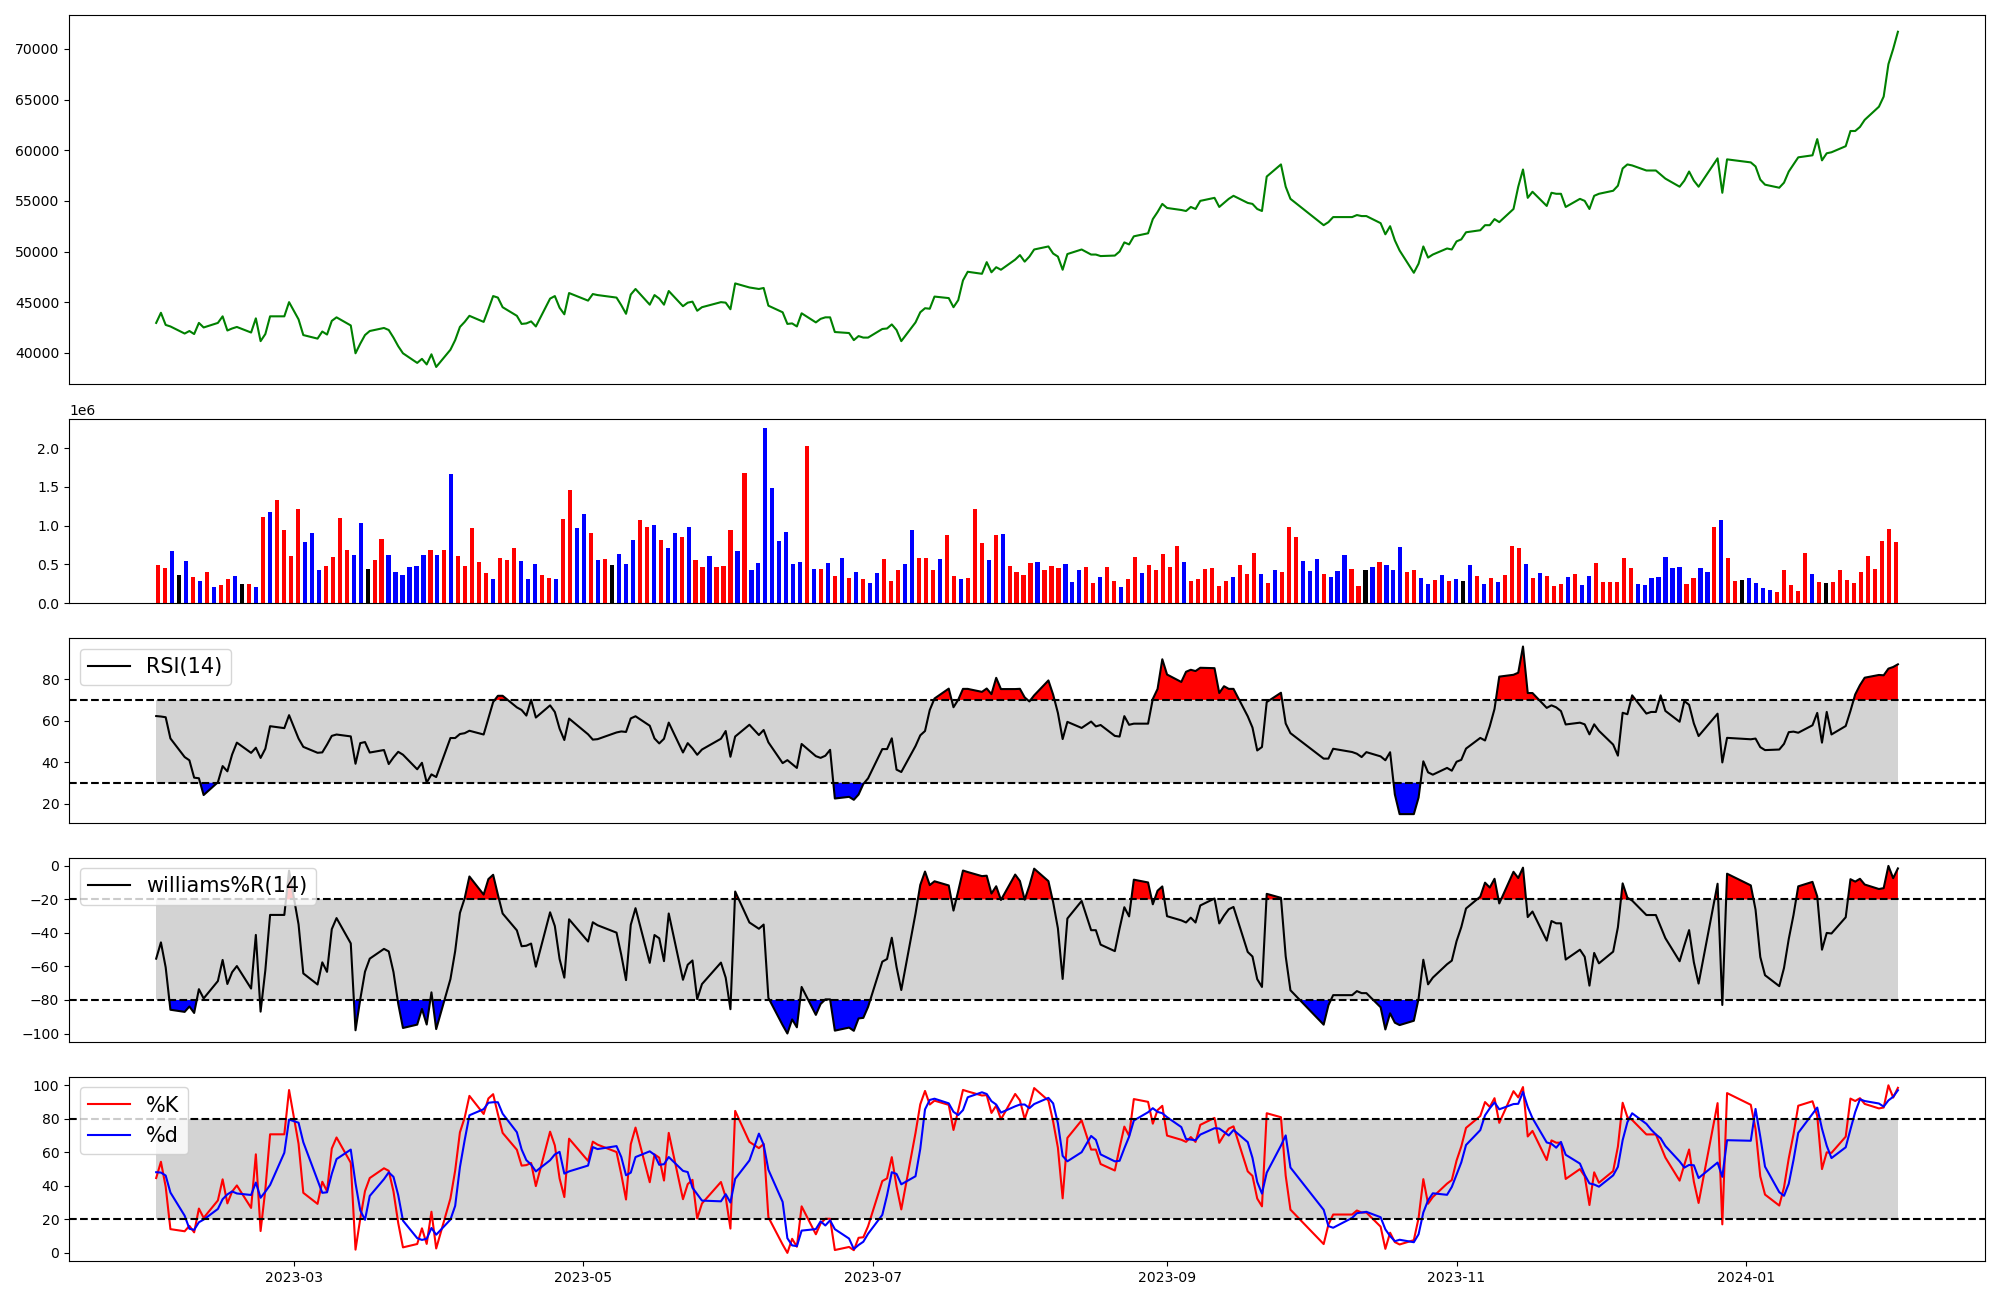This screenshot has height=1300, width=2000.
Task: Click the deepest blue RSI oversold area
Action: click(x=1407, y=799)
